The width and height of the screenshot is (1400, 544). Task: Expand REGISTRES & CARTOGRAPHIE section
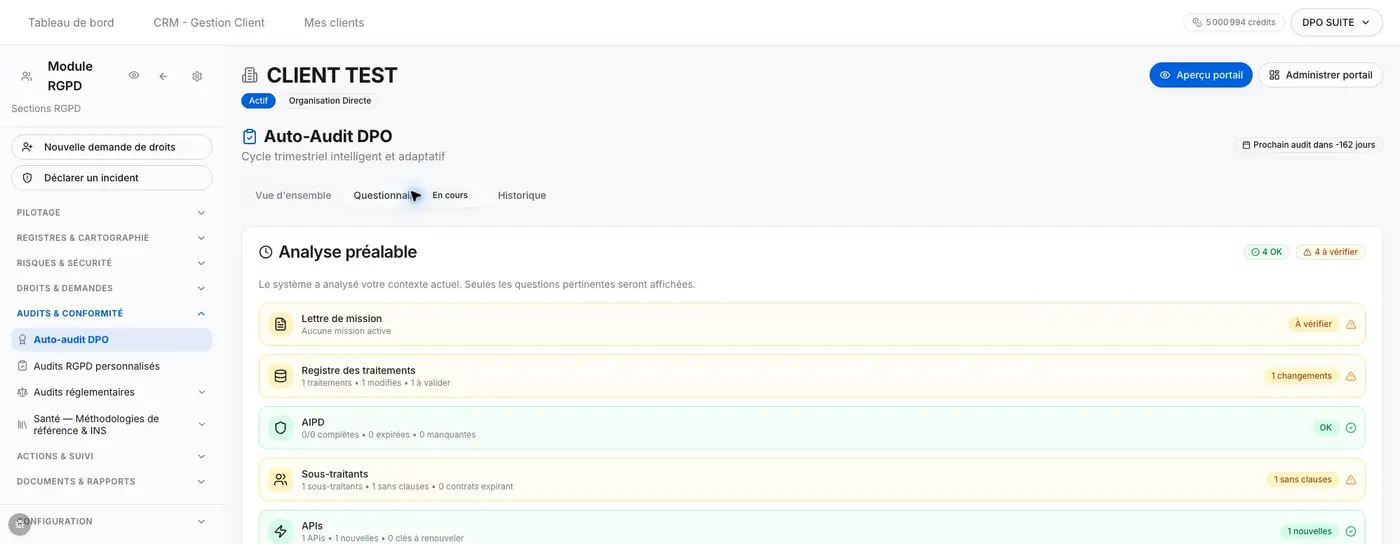111,238
